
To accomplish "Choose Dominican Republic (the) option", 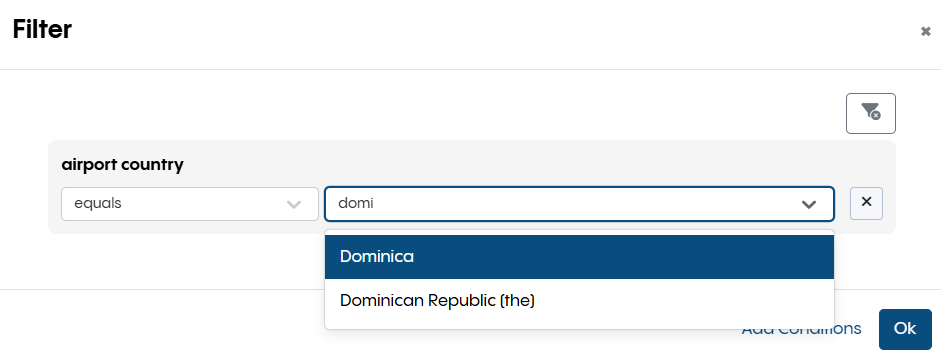I will tap(437, 301).
